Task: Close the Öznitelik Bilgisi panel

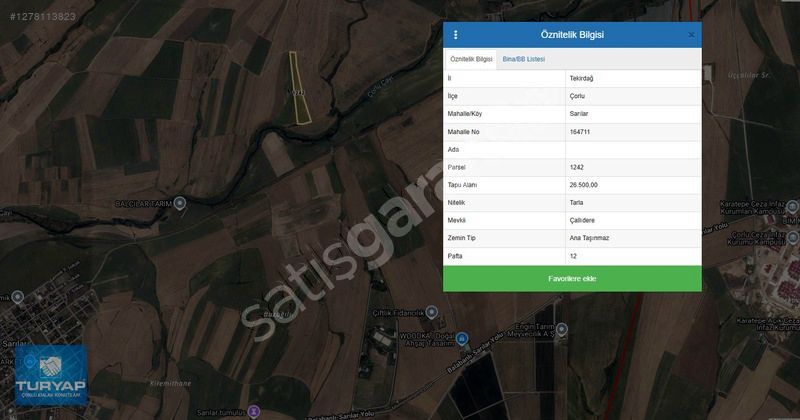Action: pos(691,35)
